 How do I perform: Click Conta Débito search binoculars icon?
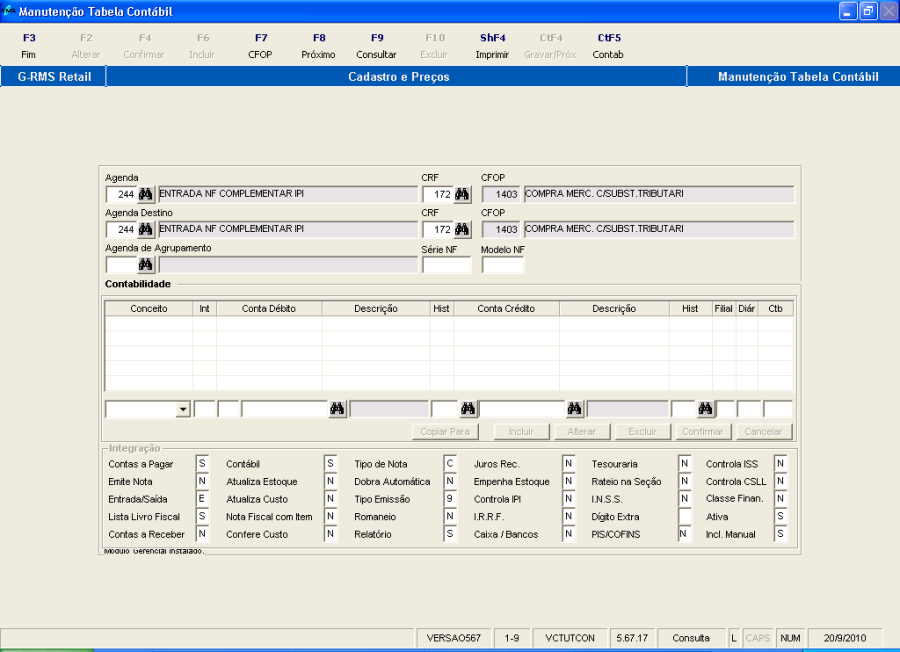[338, 409]
